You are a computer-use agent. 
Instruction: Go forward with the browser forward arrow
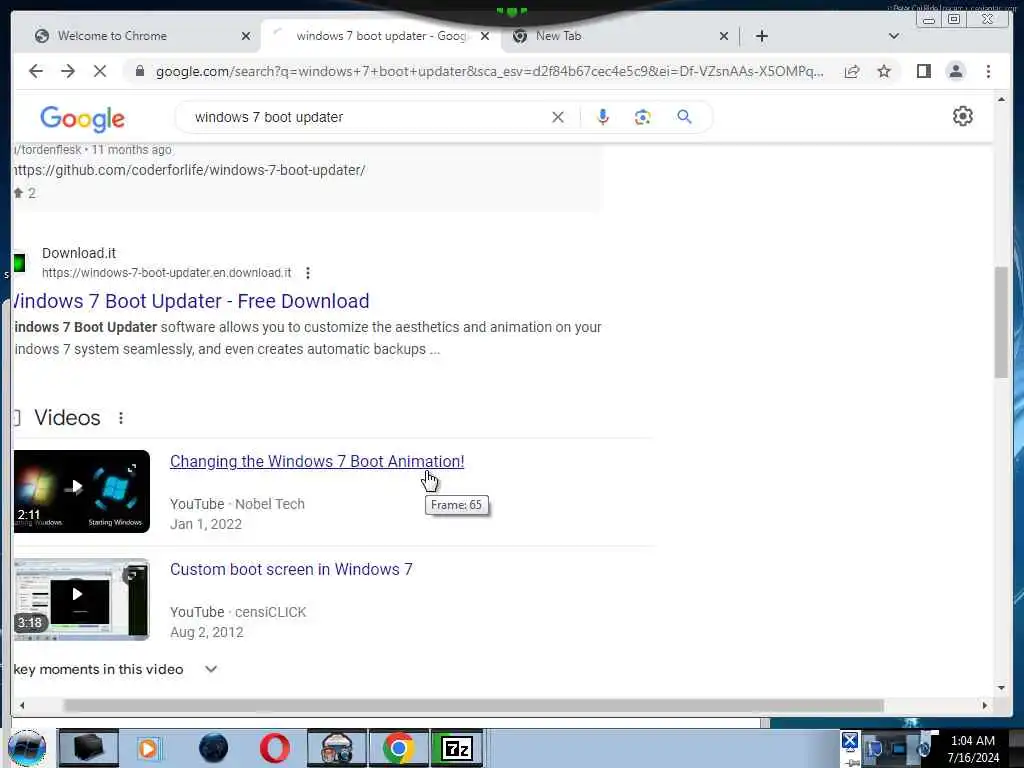[x=68, y=71]
